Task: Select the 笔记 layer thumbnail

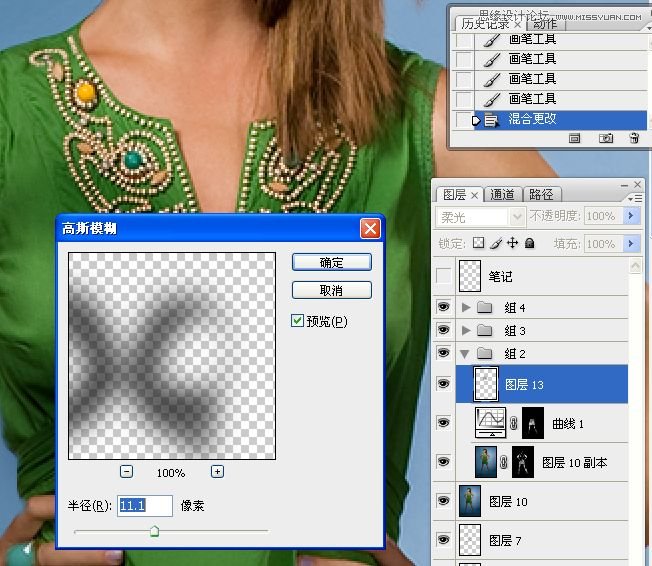Action: [x=470, y=276]
